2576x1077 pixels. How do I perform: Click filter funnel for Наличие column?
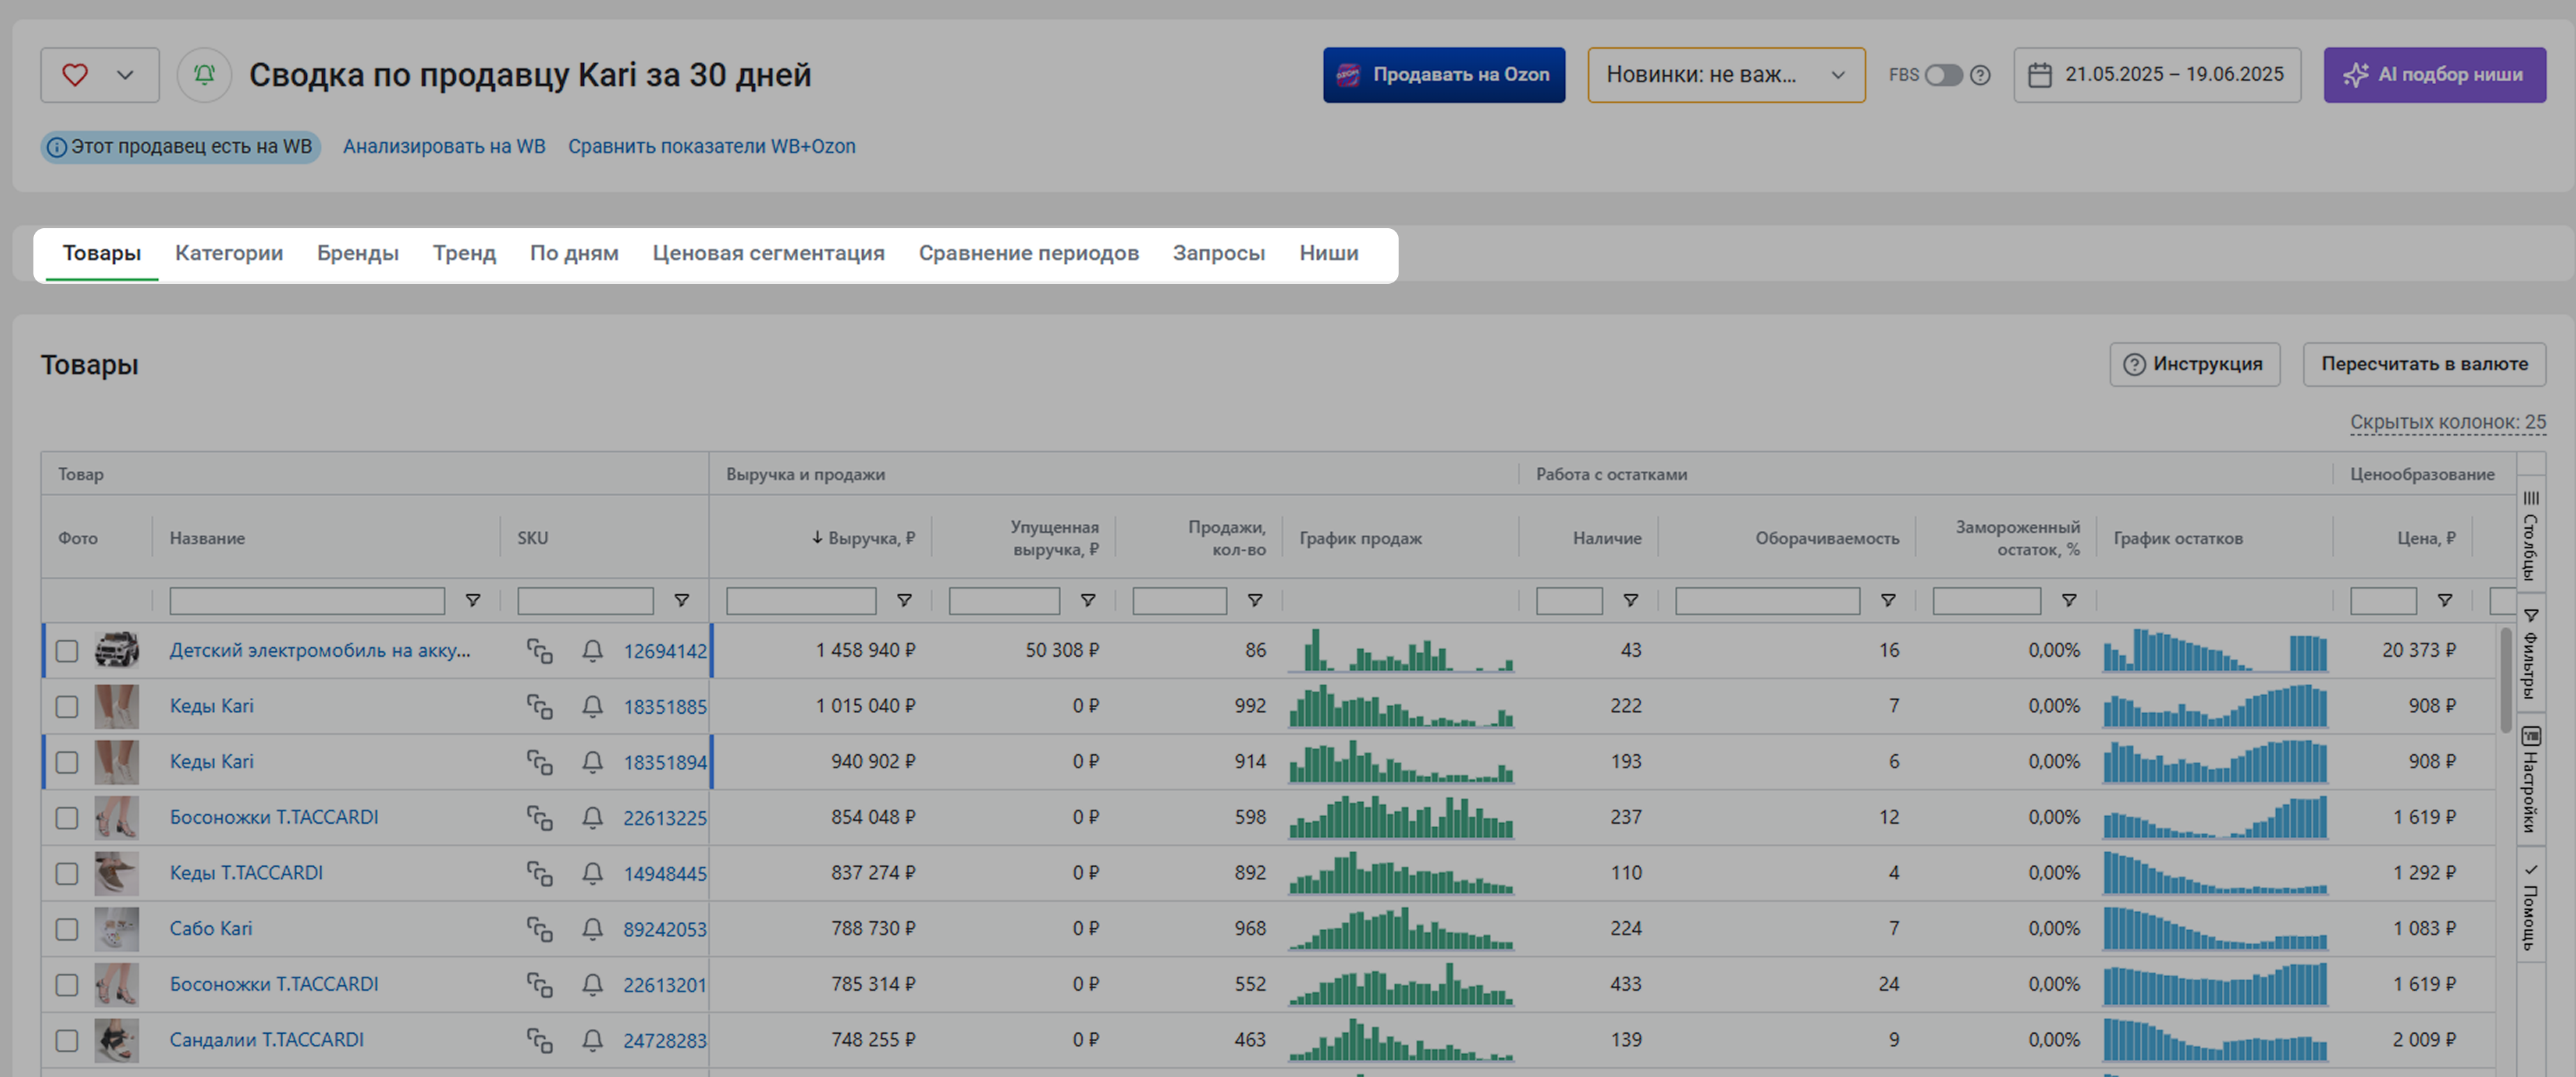[x=1631, y=600]
